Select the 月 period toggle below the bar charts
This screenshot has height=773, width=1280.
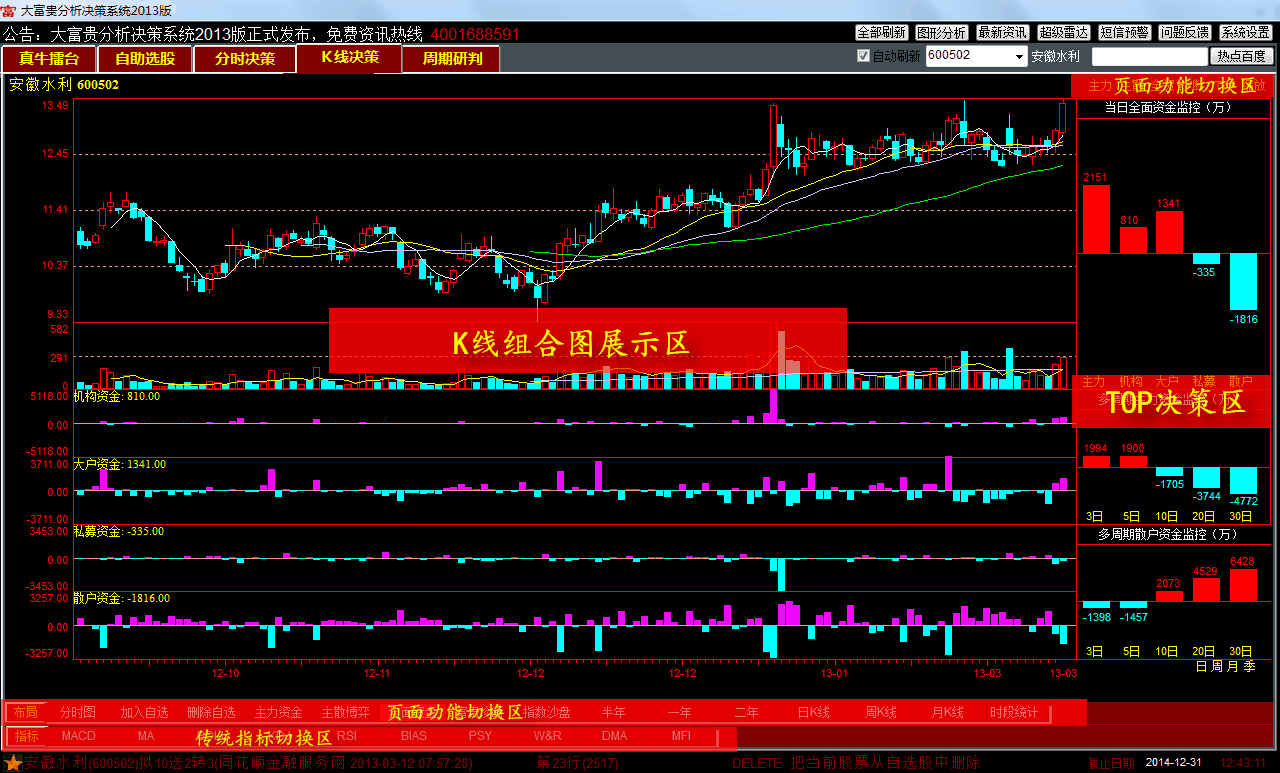[x=1233, y=667]
